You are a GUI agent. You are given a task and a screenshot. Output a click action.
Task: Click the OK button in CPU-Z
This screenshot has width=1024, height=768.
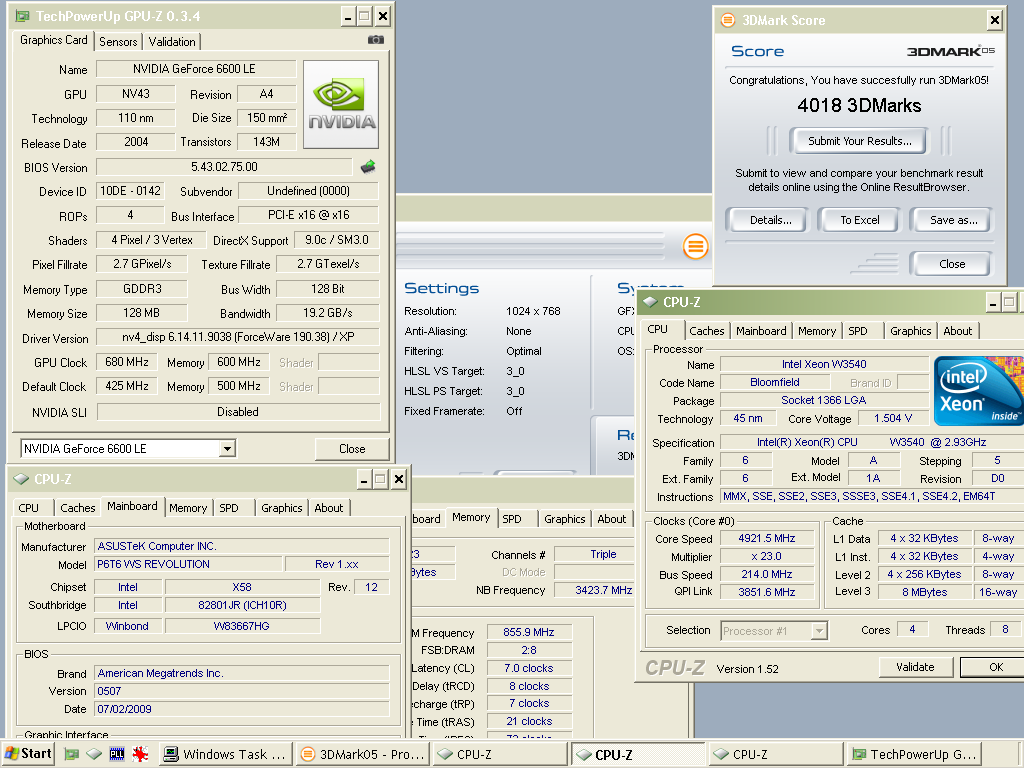[995, 667]
